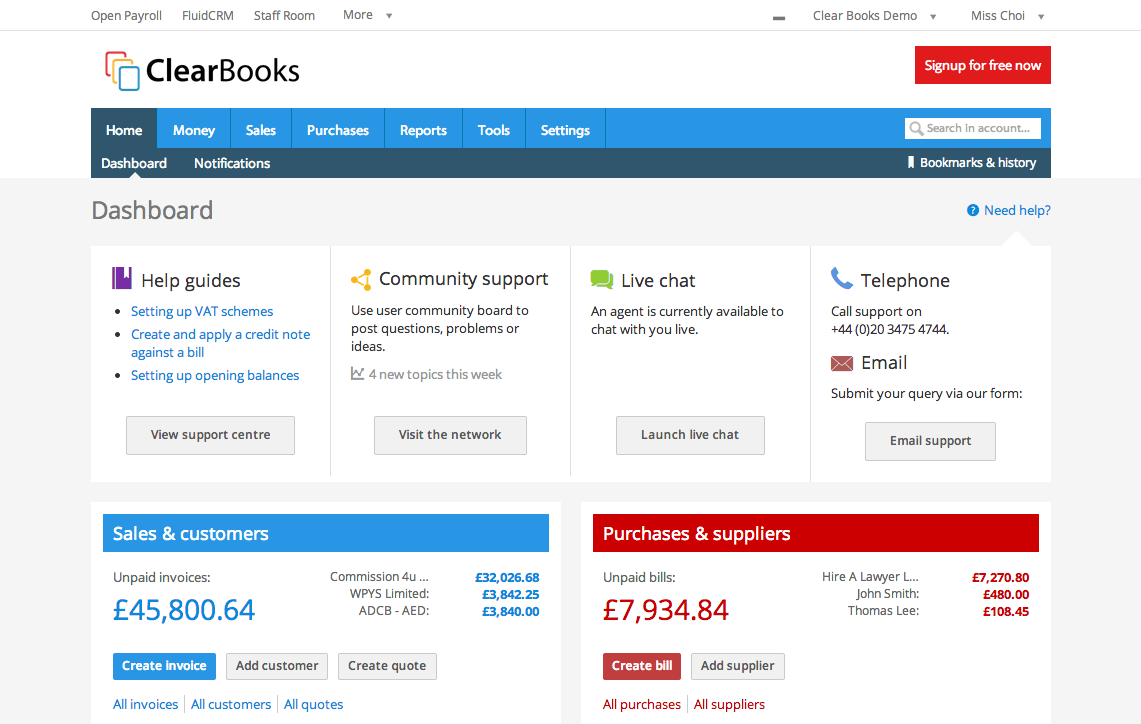The width and height of the screenshot is (1141, 724).
Task: Click the Create bill button
Action: pos(642,666)
